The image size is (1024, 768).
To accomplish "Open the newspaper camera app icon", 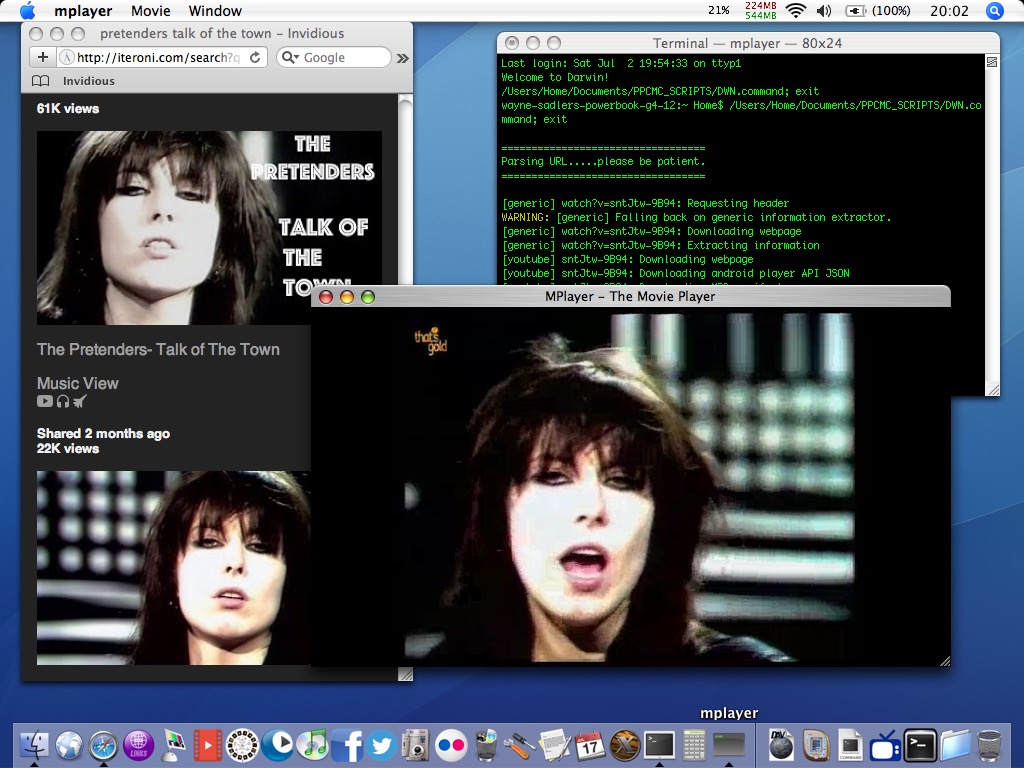I will tap(416, 745).
